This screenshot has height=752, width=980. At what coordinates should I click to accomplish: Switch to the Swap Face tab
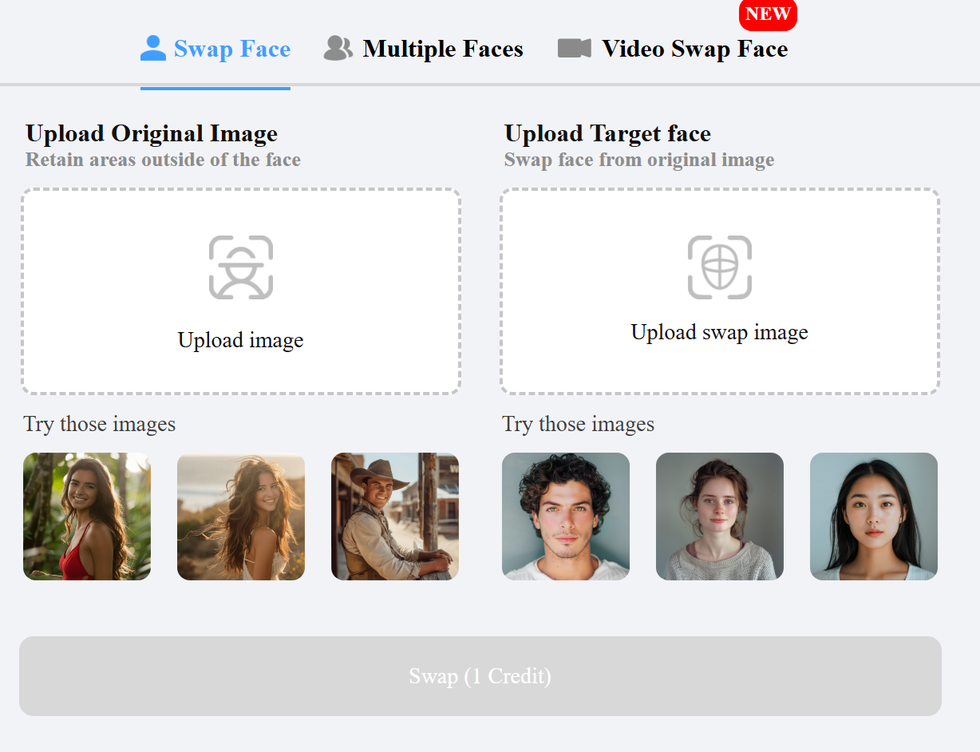pos(232,49)
